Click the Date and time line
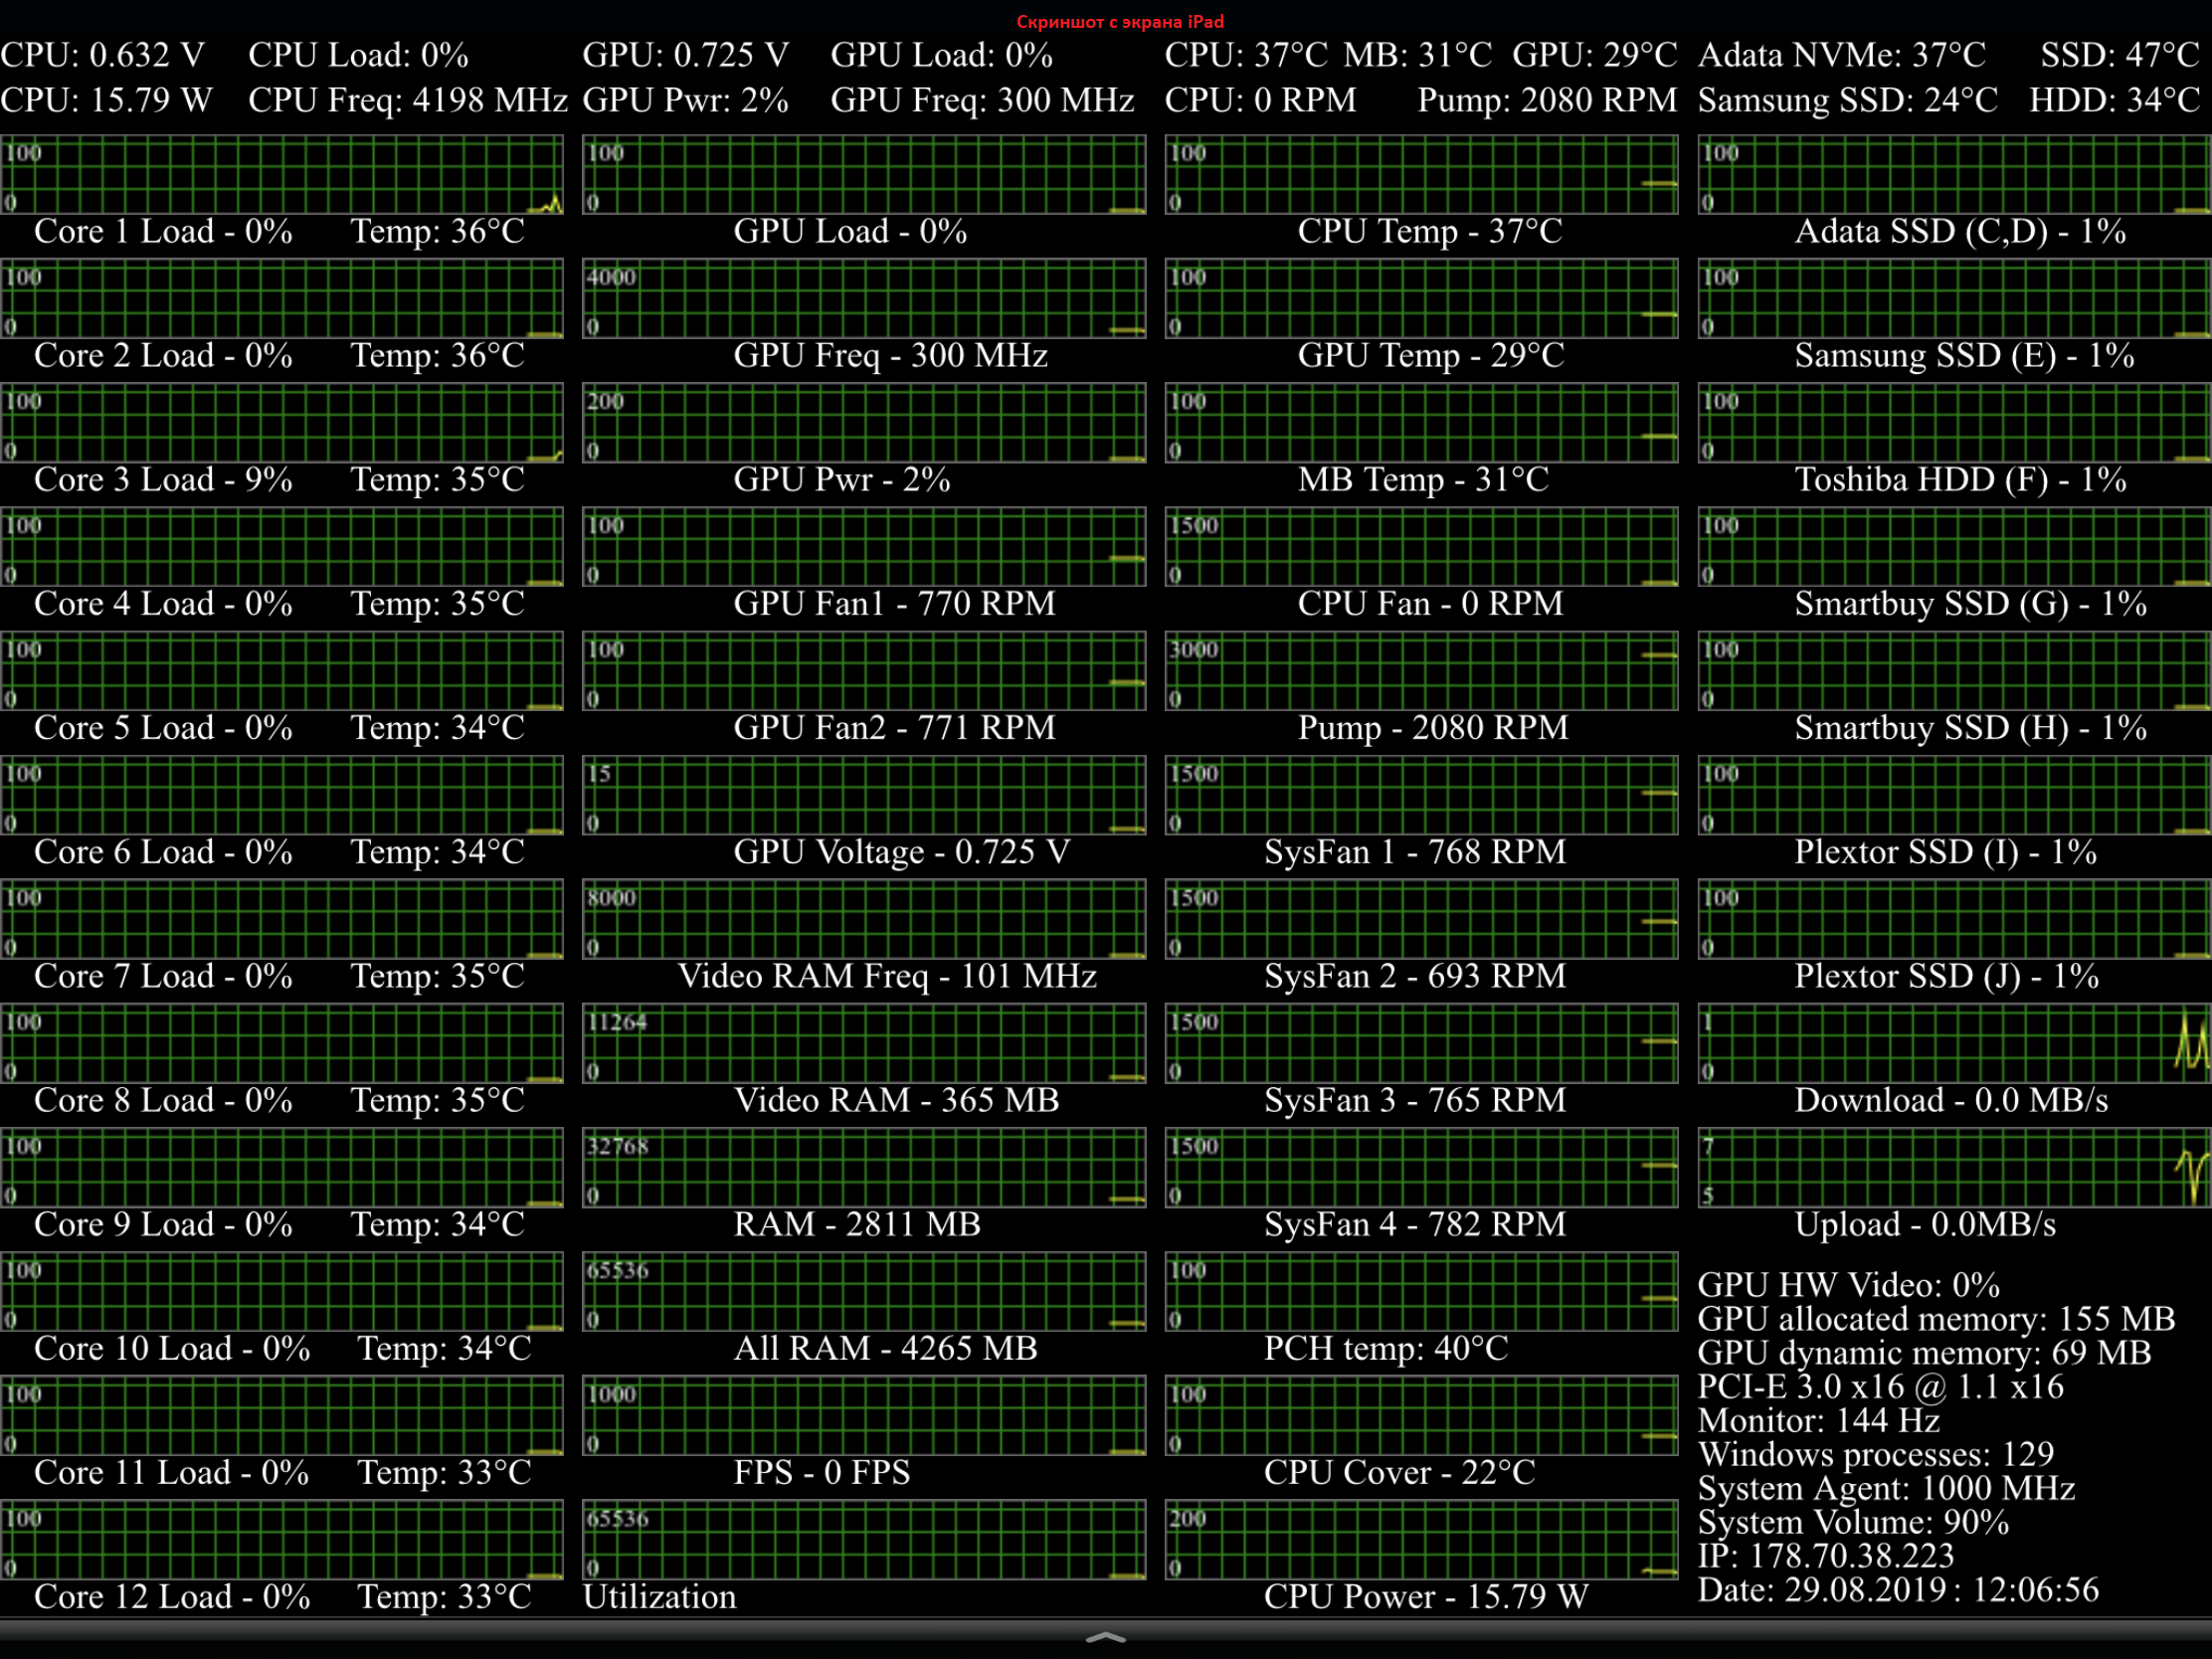The height and width of the screenshot is (1659, 2212). 1897,1590
